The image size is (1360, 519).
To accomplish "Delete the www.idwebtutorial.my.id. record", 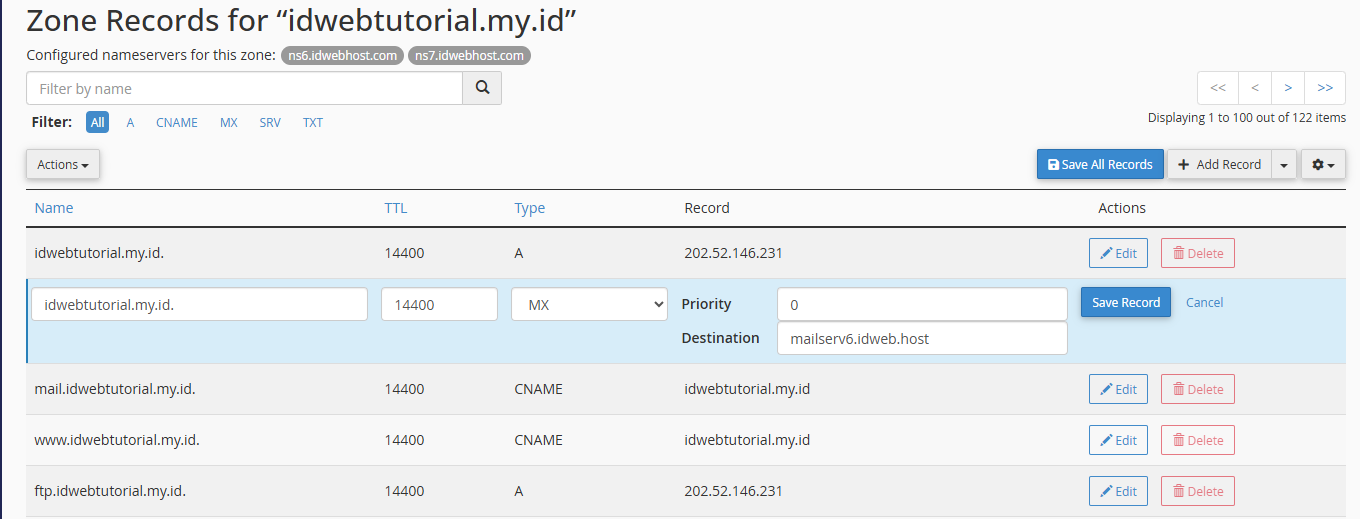I will (1198, 440).
